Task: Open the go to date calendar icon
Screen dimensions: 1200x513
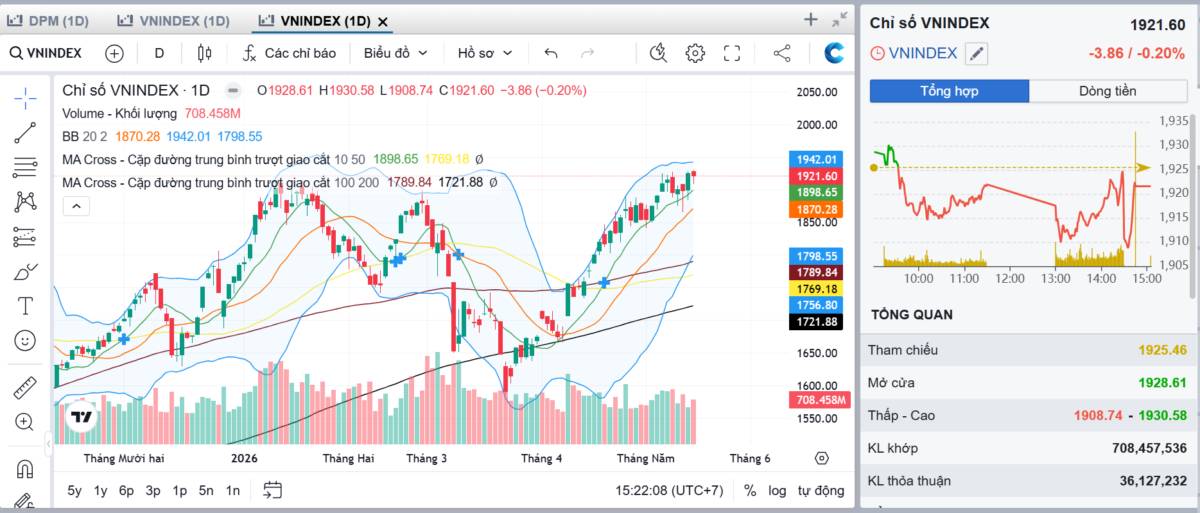Action: 272,490
